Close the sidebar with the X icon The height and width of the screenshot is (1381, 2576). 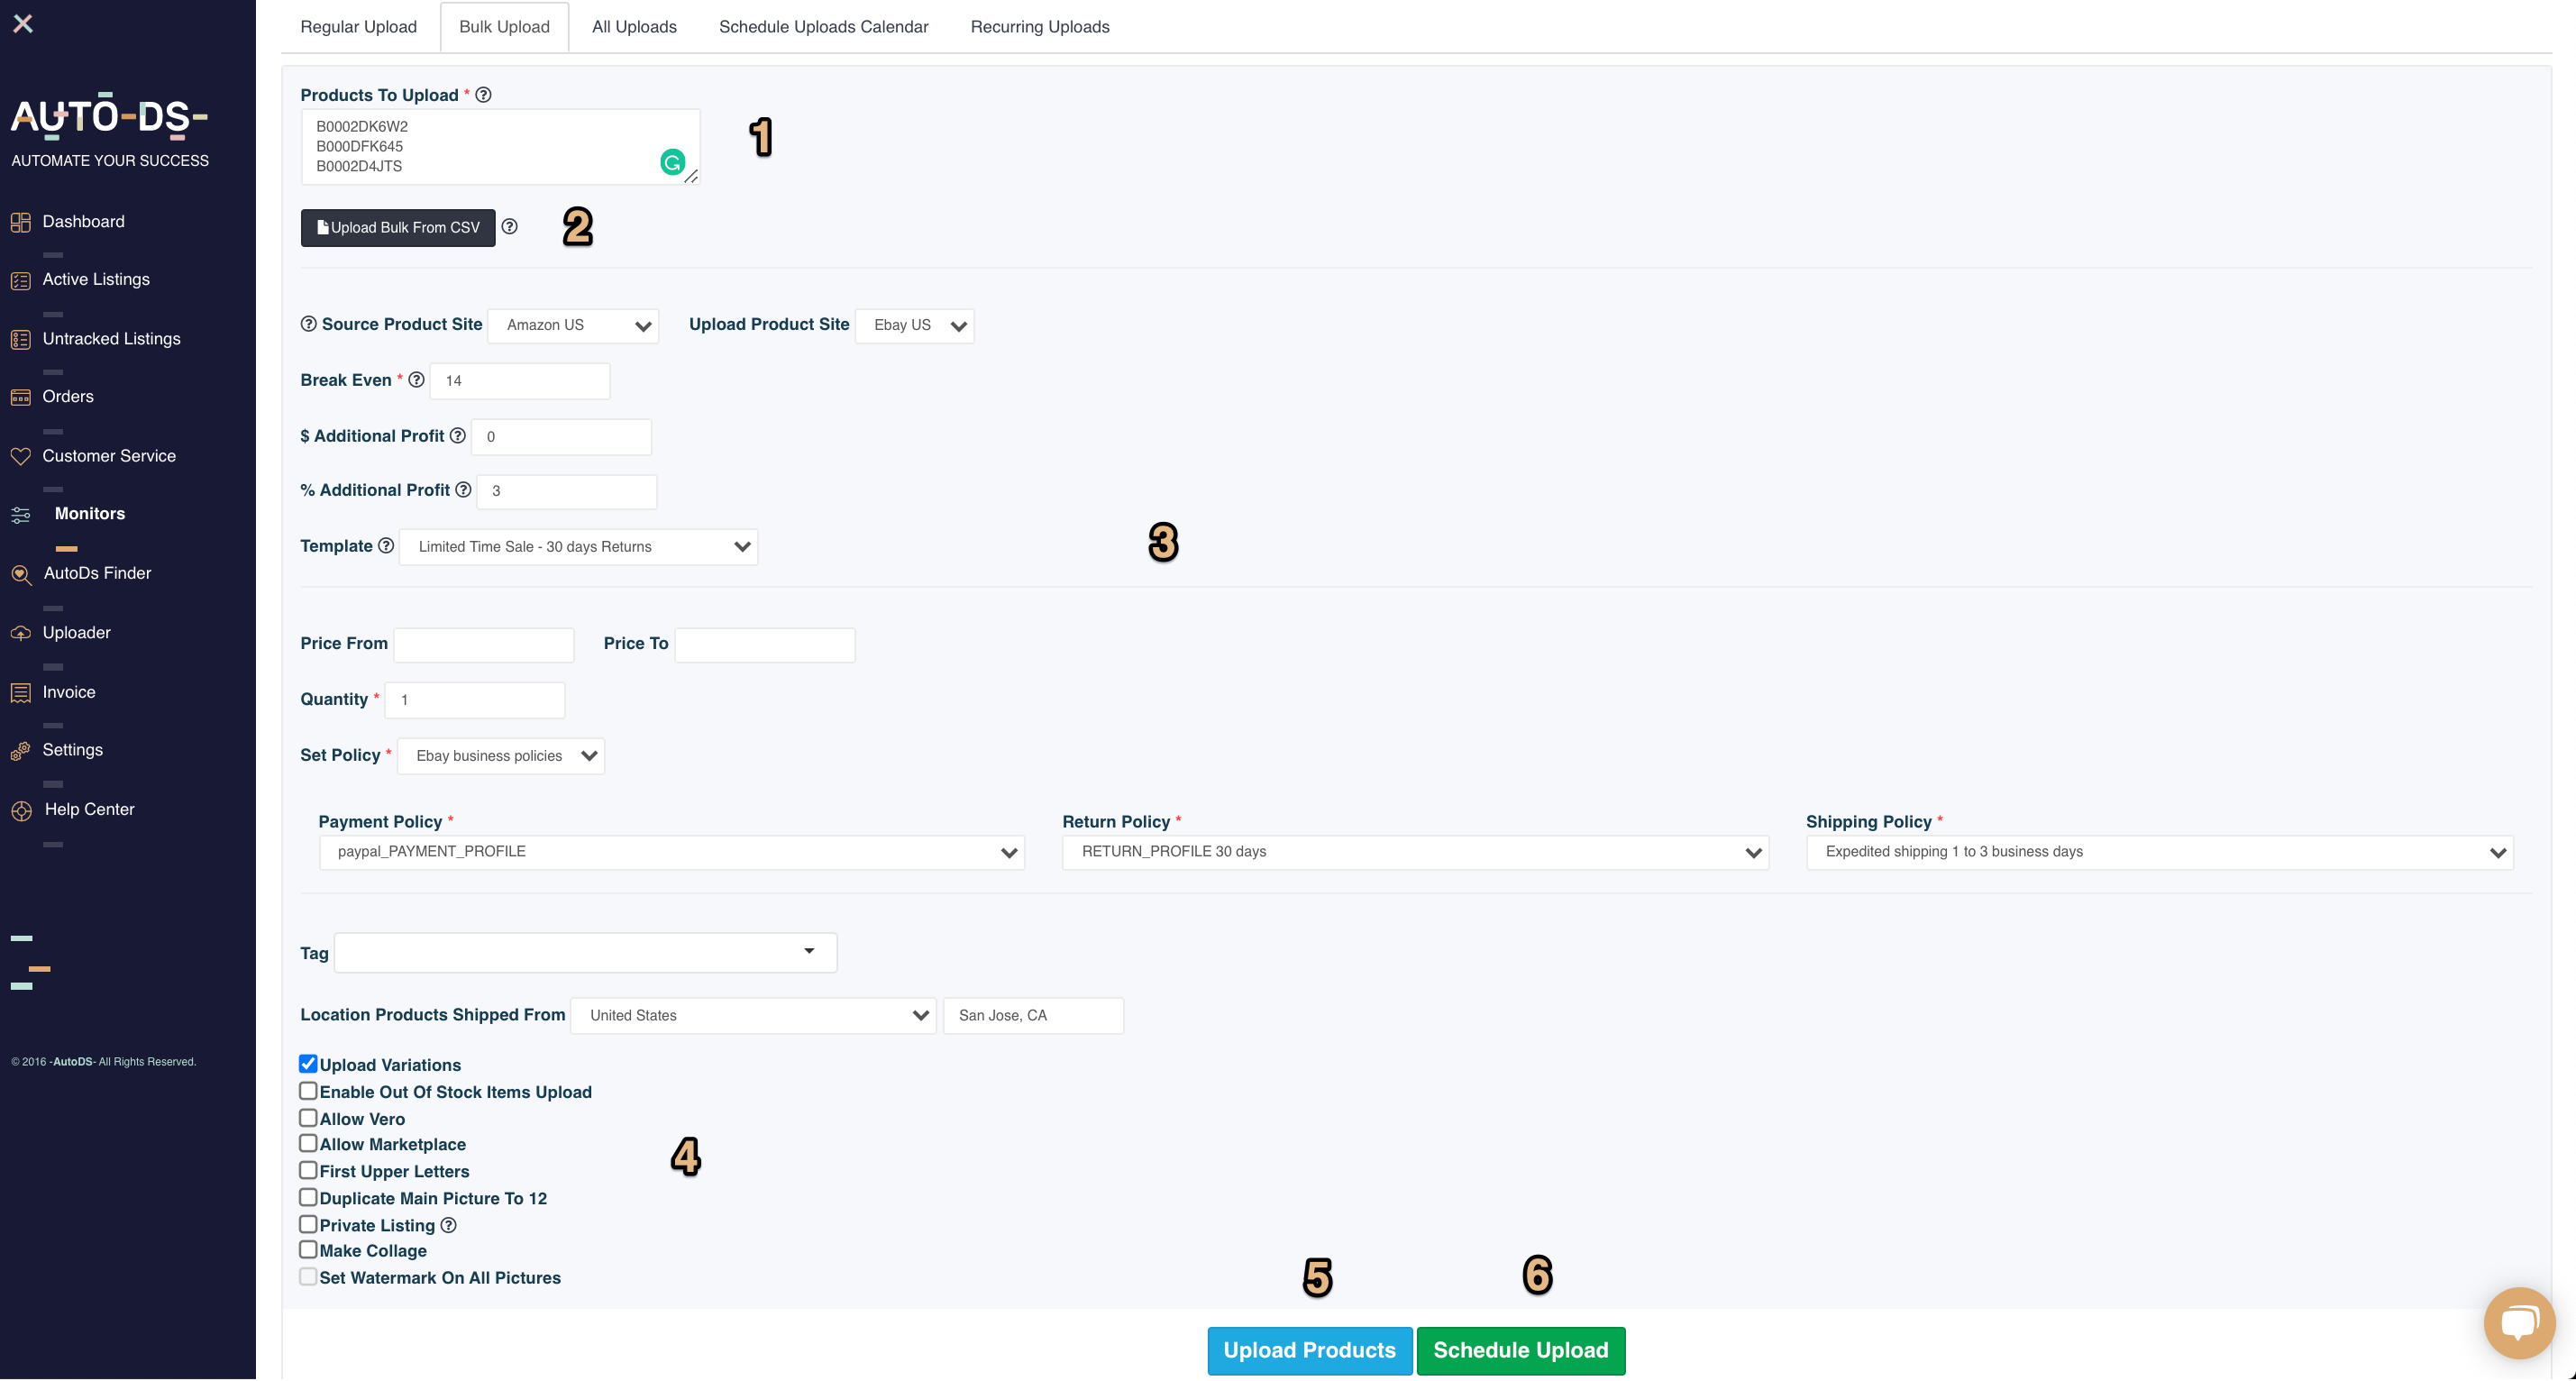23,23
